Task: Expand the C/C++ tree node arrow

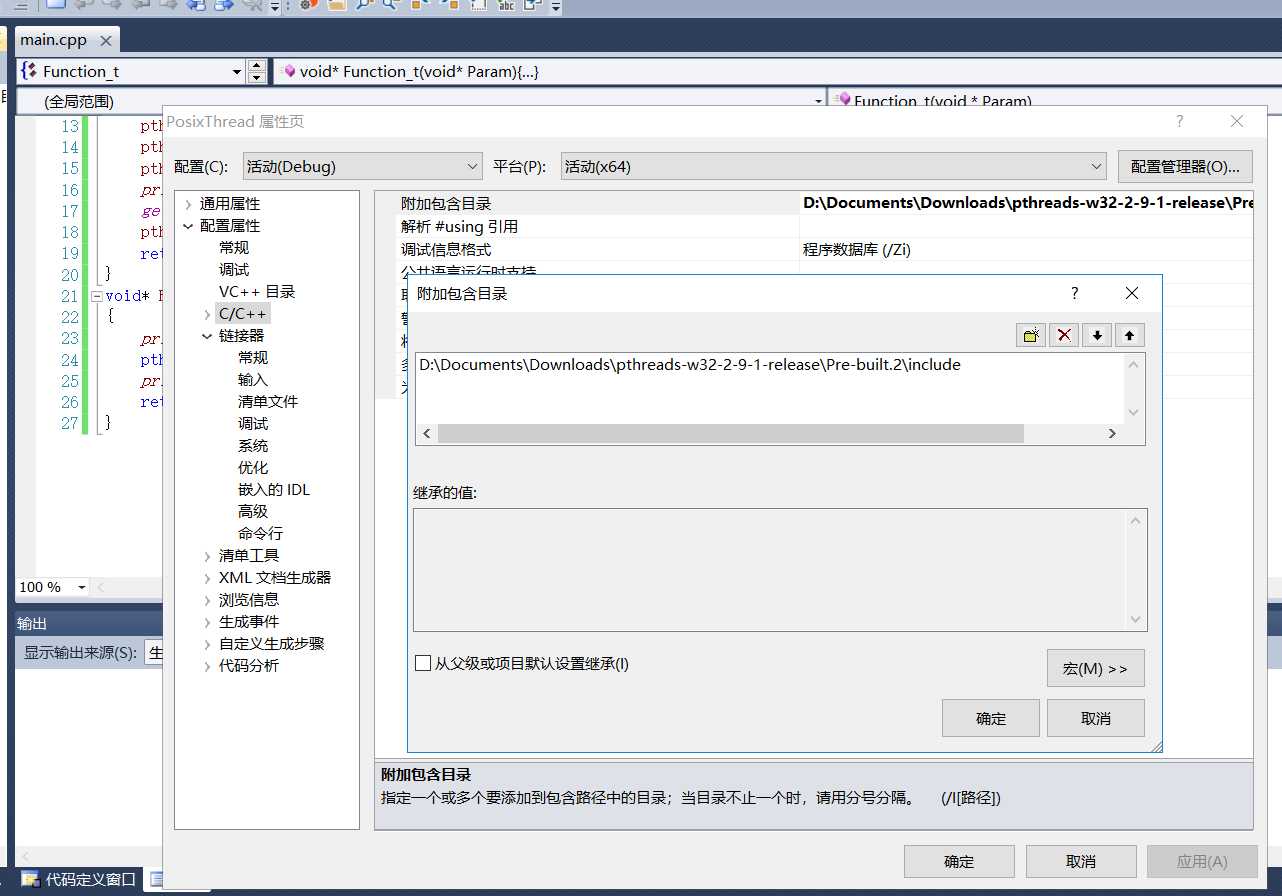Action: [207, 314]
